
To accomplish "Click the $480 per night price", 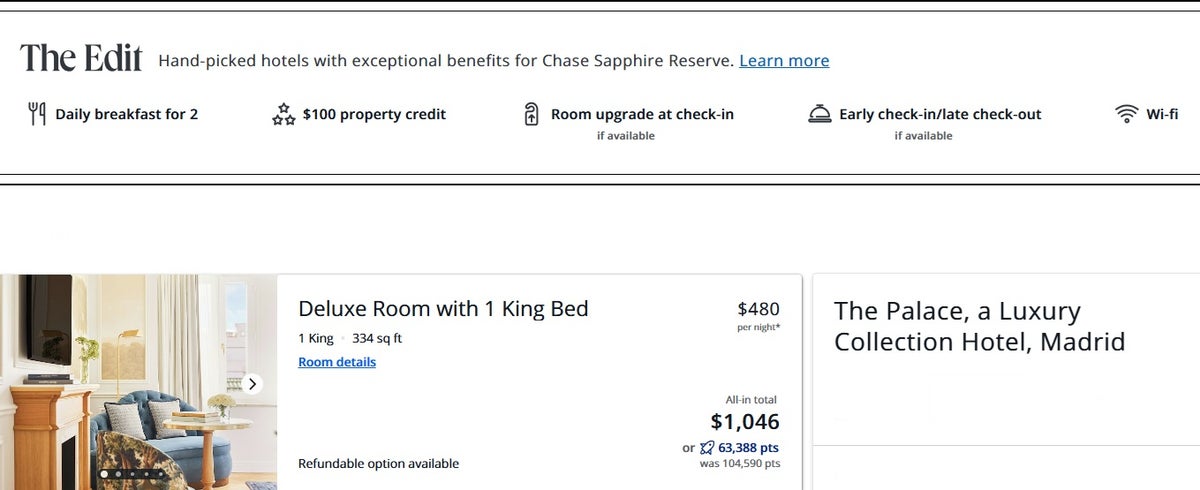I will click(x=758, y=310).
